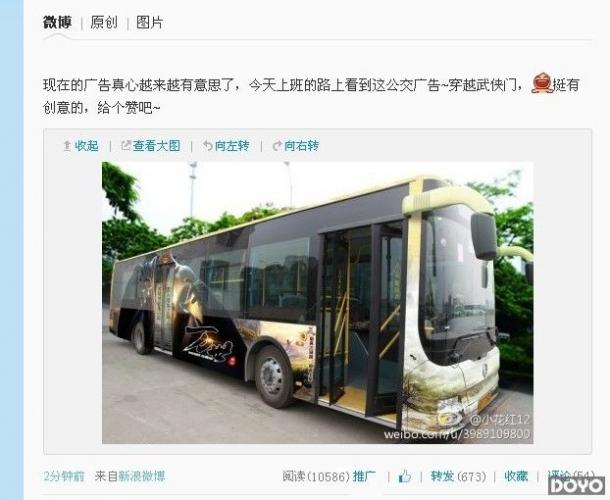Select the 微博 tab

pos(57,22)
